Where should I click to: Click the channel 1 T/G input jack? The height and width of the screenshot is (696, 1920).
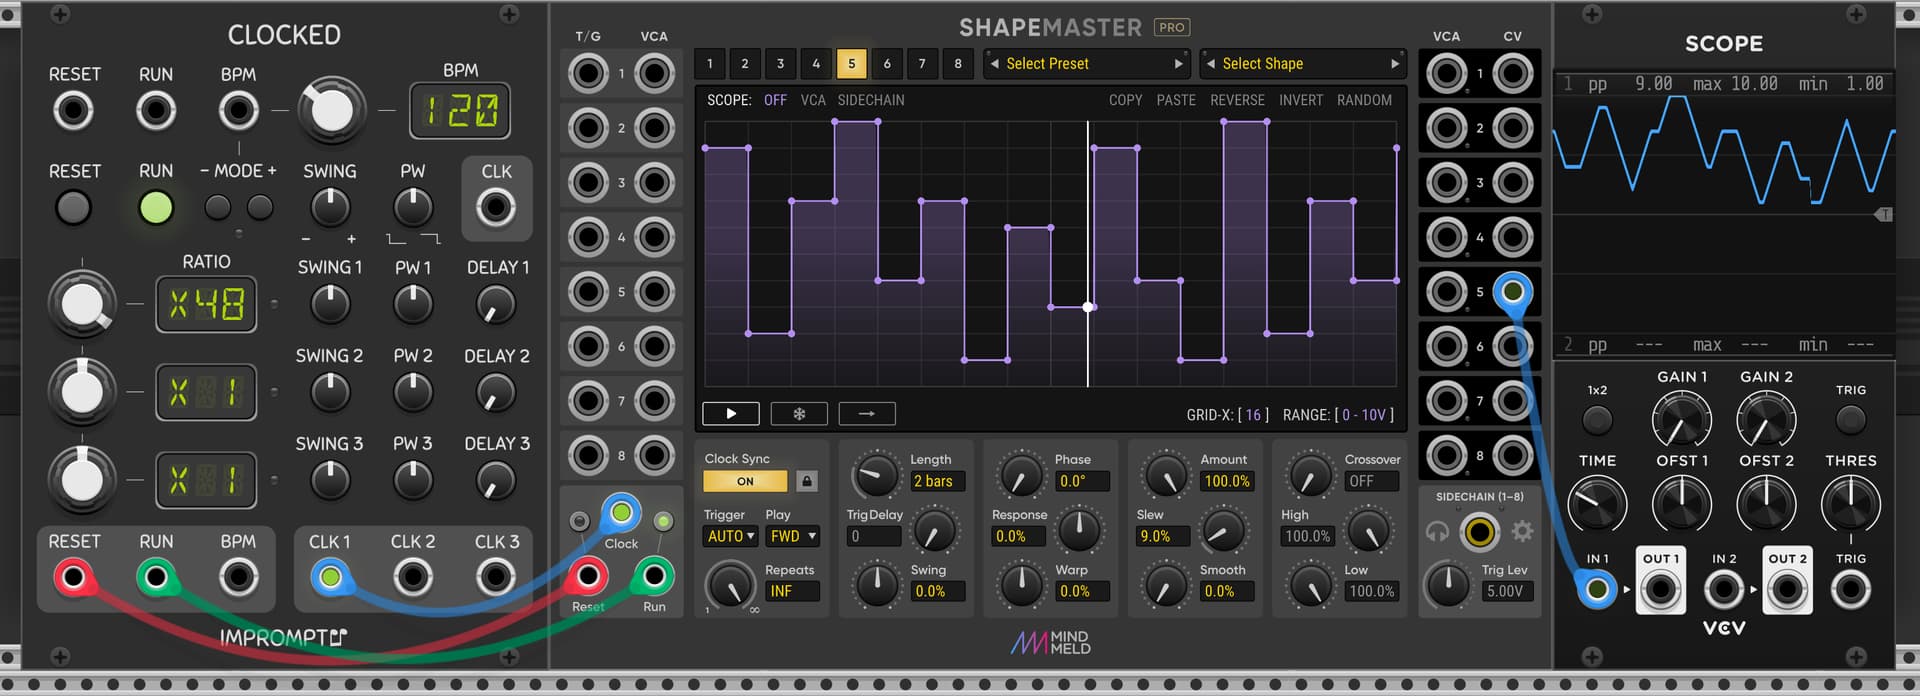coord(588,74)
